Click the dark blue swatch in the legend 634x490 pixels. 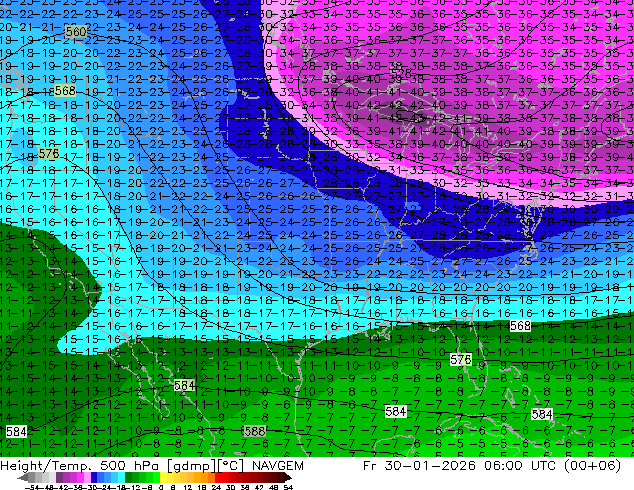94,478
